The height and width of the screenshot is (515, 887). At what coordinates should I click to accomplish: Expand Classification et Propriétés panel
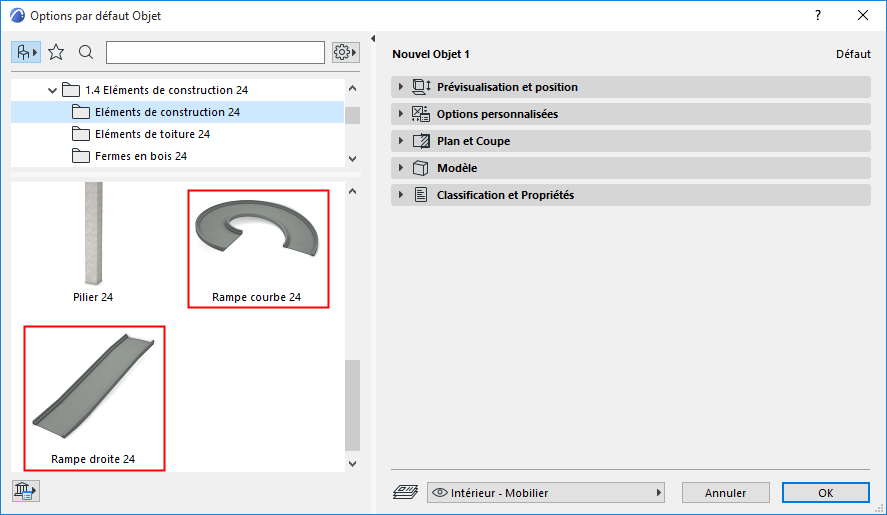631,195
